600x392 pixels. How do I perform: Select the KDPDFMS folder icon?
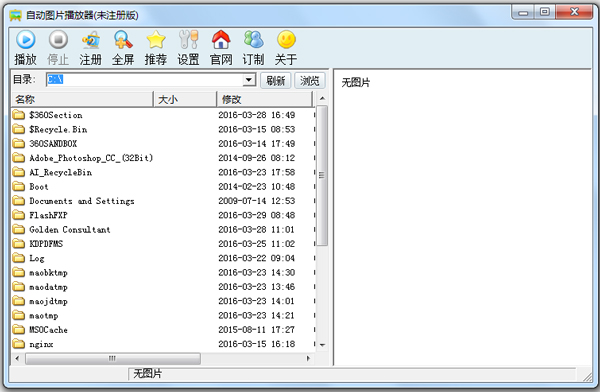tap(18, 243)
